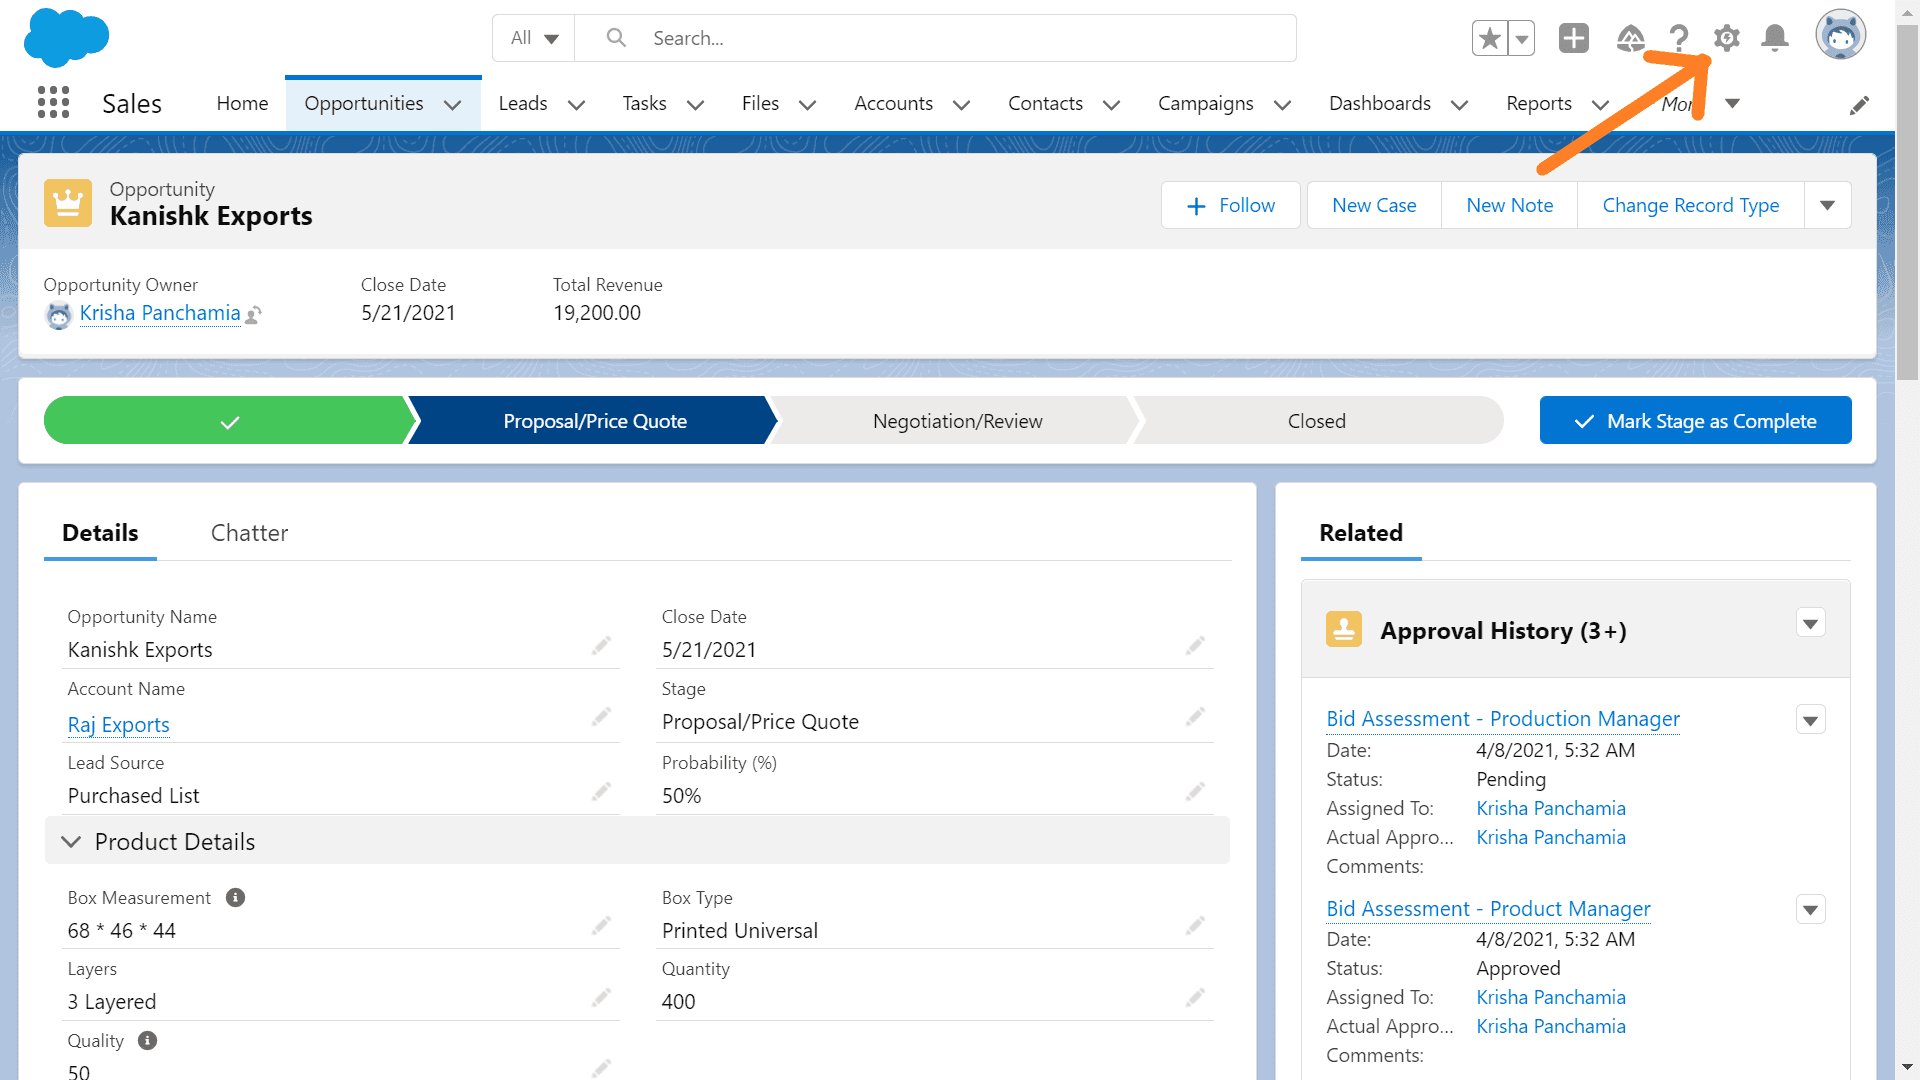
Task: Edit the Layers field pencil icon
Action: point(601,998)
